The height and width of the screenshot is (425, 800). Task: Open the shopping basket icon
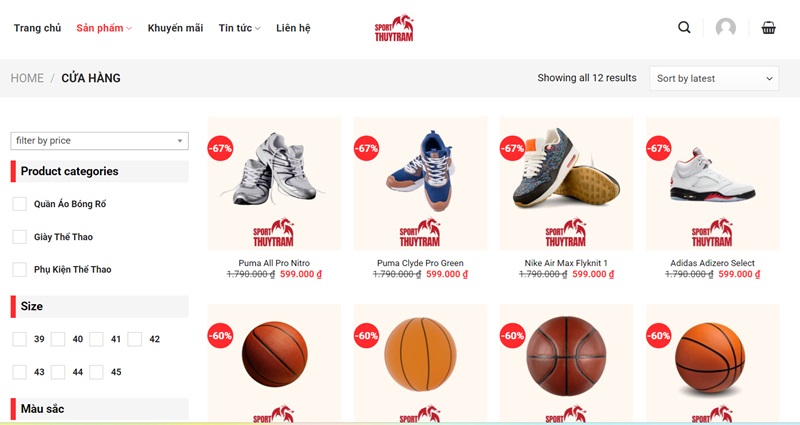pyautogui.click(x=768, y=28)
